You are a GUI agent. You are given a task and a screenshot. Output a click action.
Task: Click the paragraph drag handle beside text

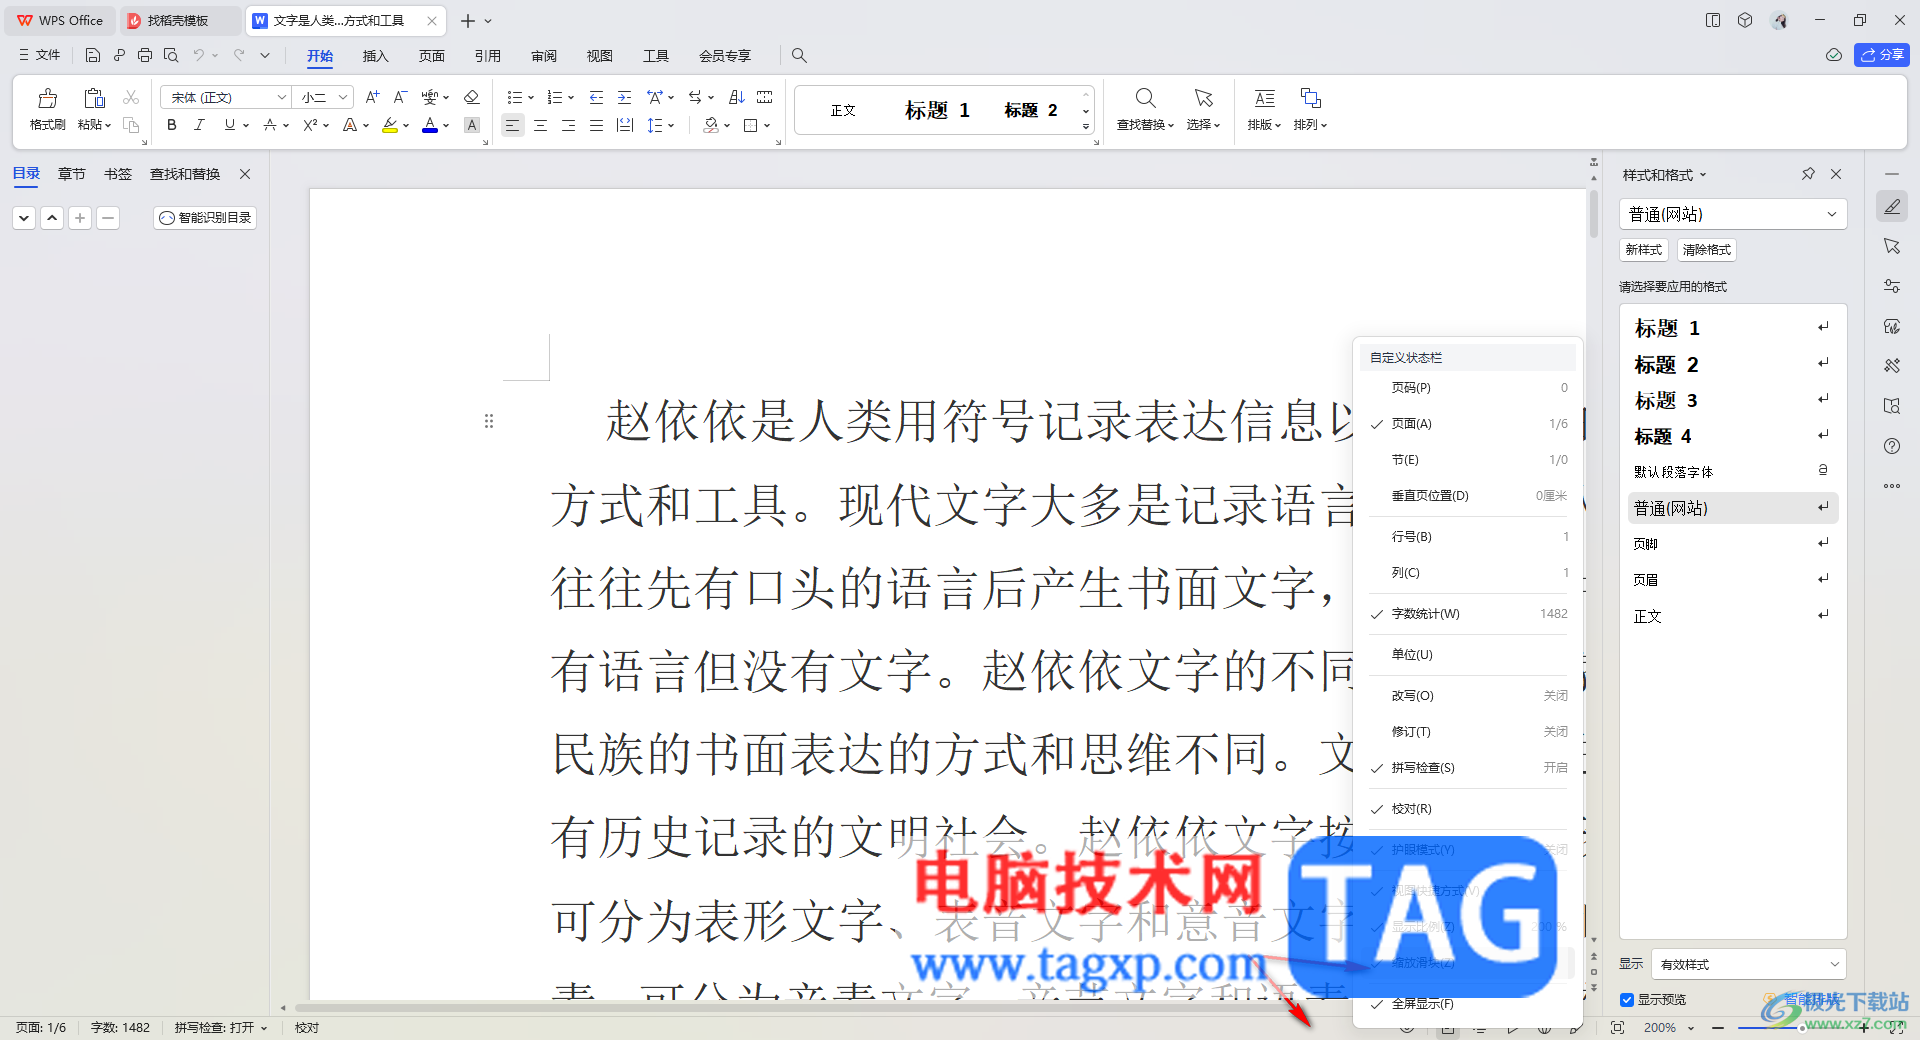pyautogui.click(x=489, y=421)
